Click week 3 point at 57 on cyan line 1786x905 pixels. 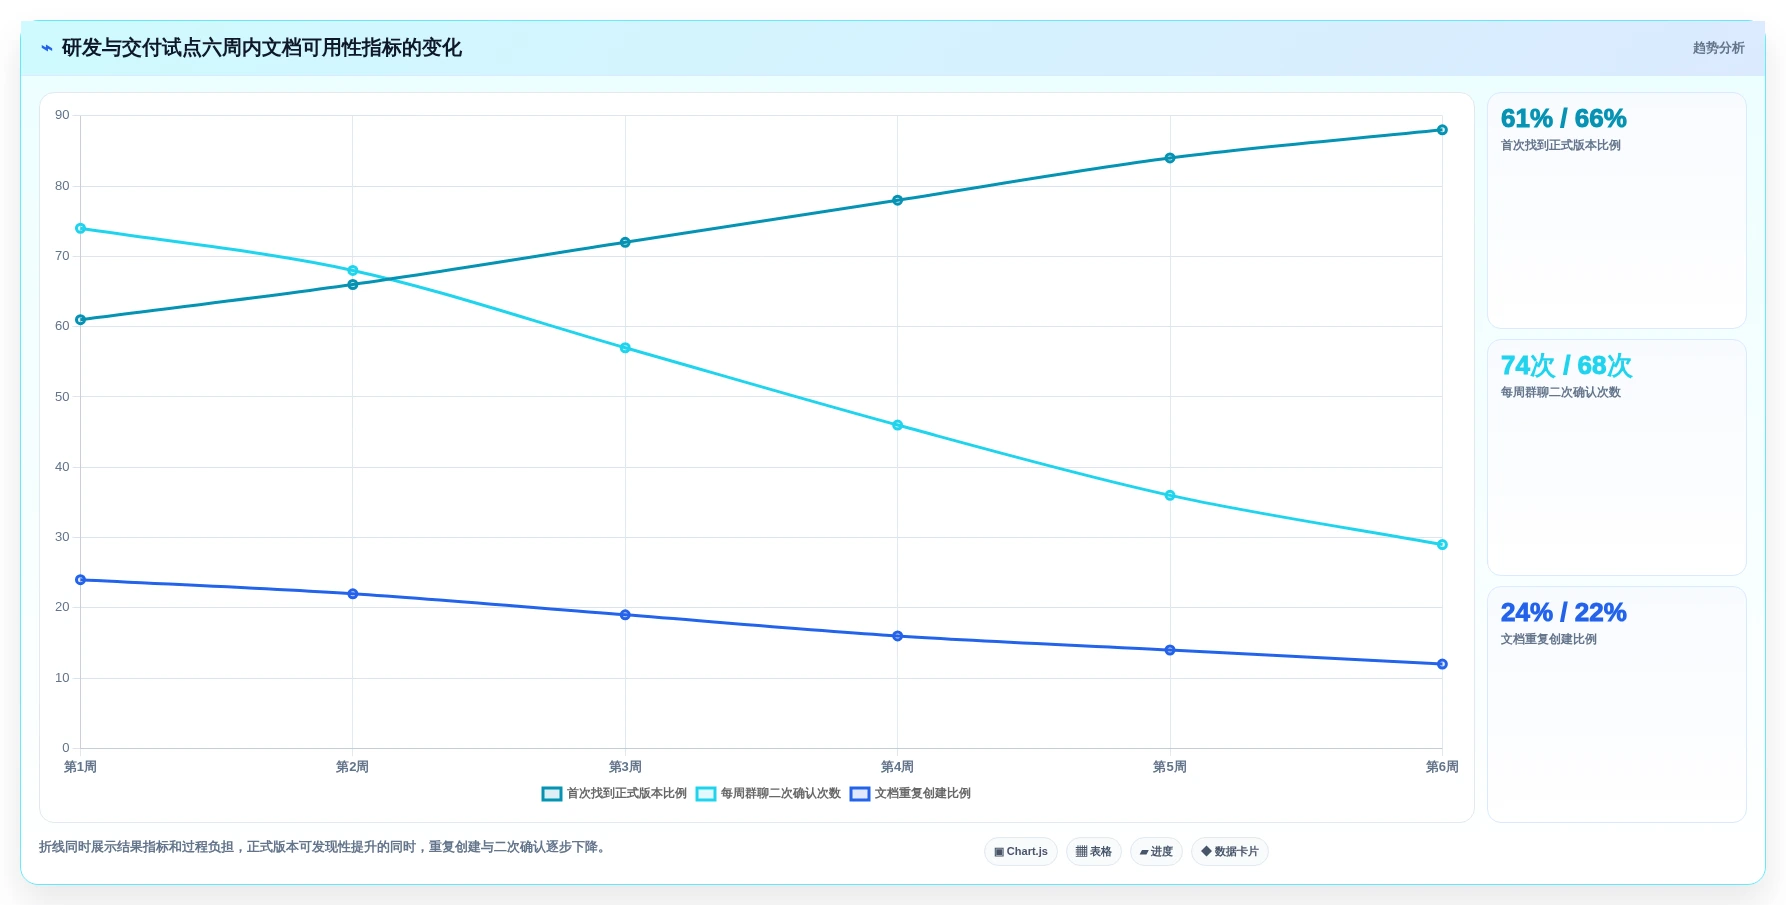pos(625,348)
